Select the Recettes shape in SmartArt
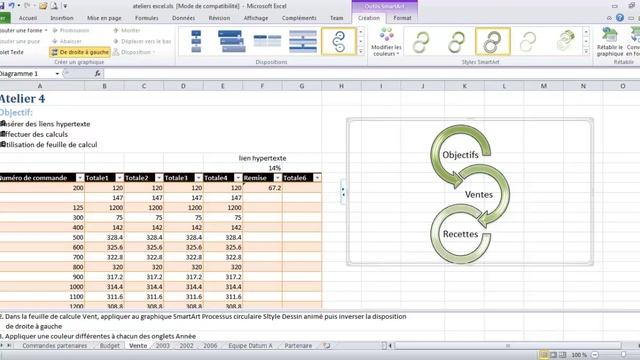Image resolution: width=640 pixels, height=360 pixels. coord(460,234)
